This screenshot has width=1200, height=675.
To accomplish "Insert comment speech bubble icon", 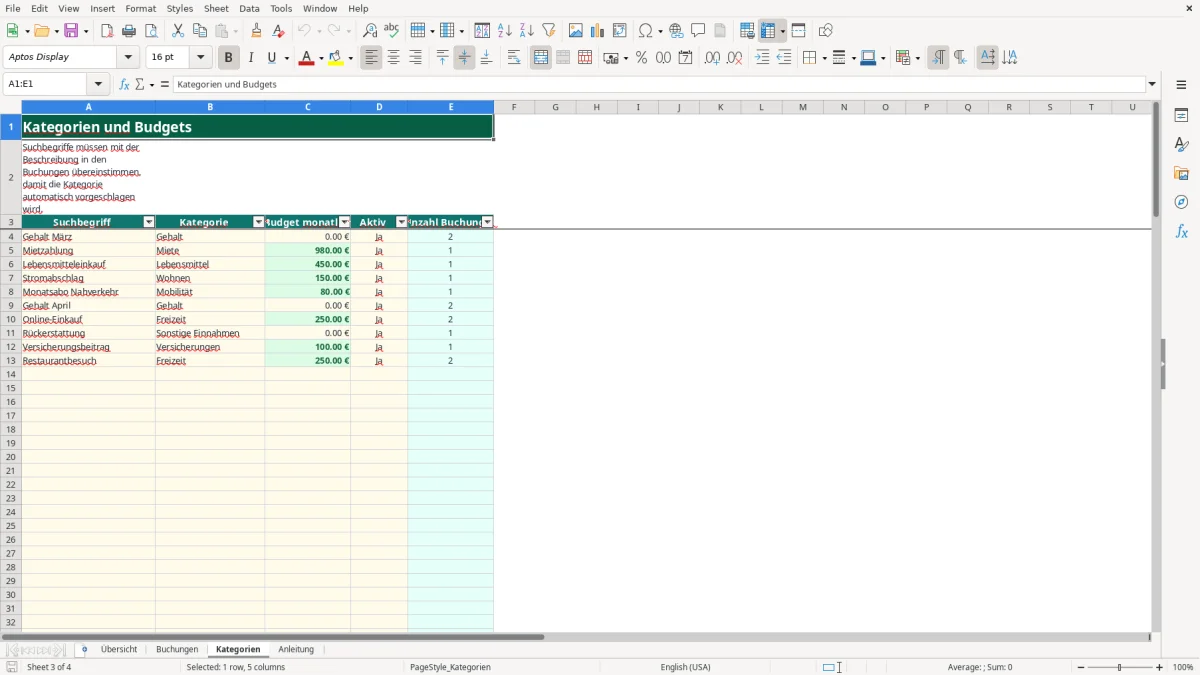I will [x=698, y=31].
